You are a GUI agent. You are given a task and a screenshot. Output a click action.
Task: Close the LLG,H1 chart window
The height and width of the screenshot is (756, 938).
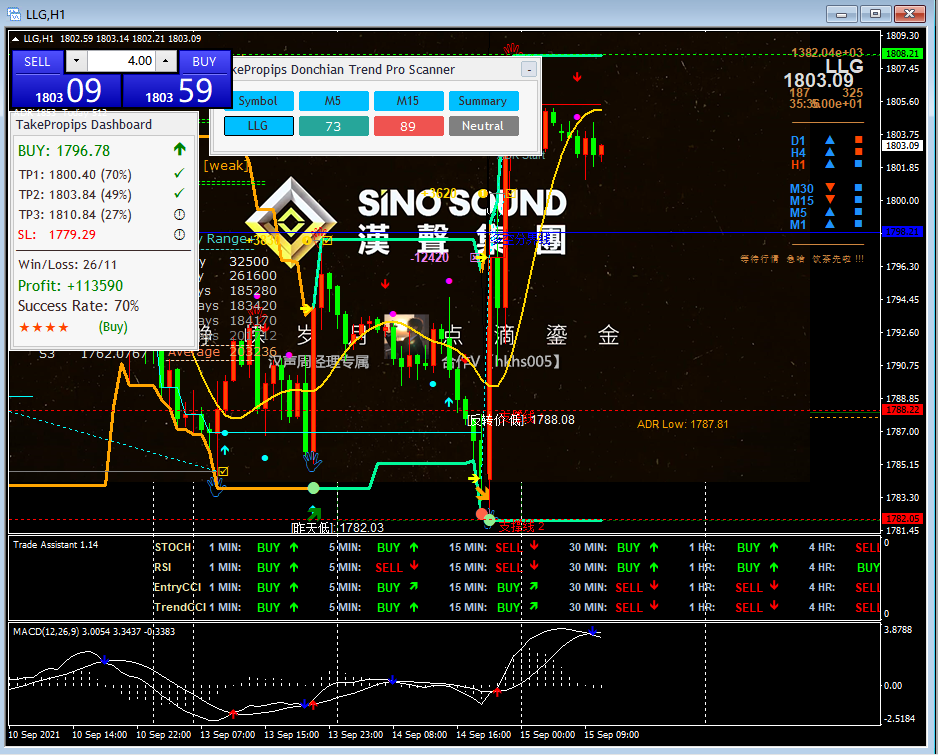[909, 13]
